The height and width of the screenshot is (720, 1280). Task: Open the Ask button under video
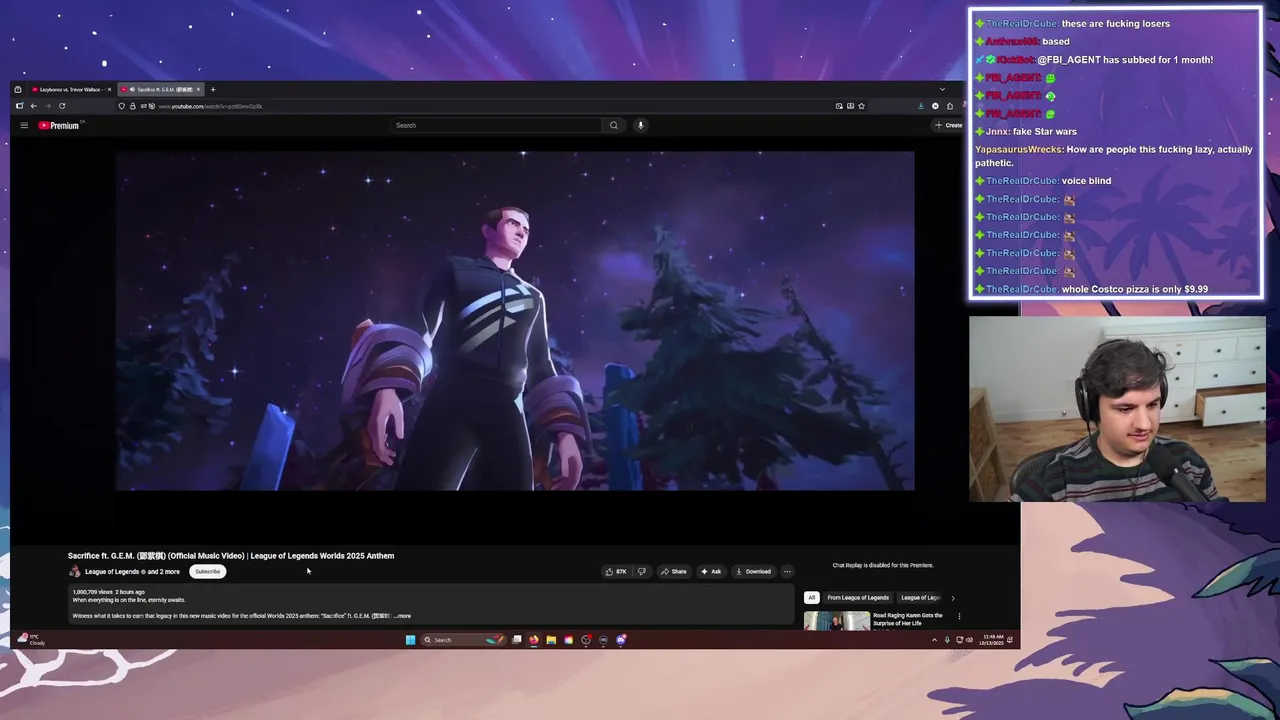click(710, 571)
